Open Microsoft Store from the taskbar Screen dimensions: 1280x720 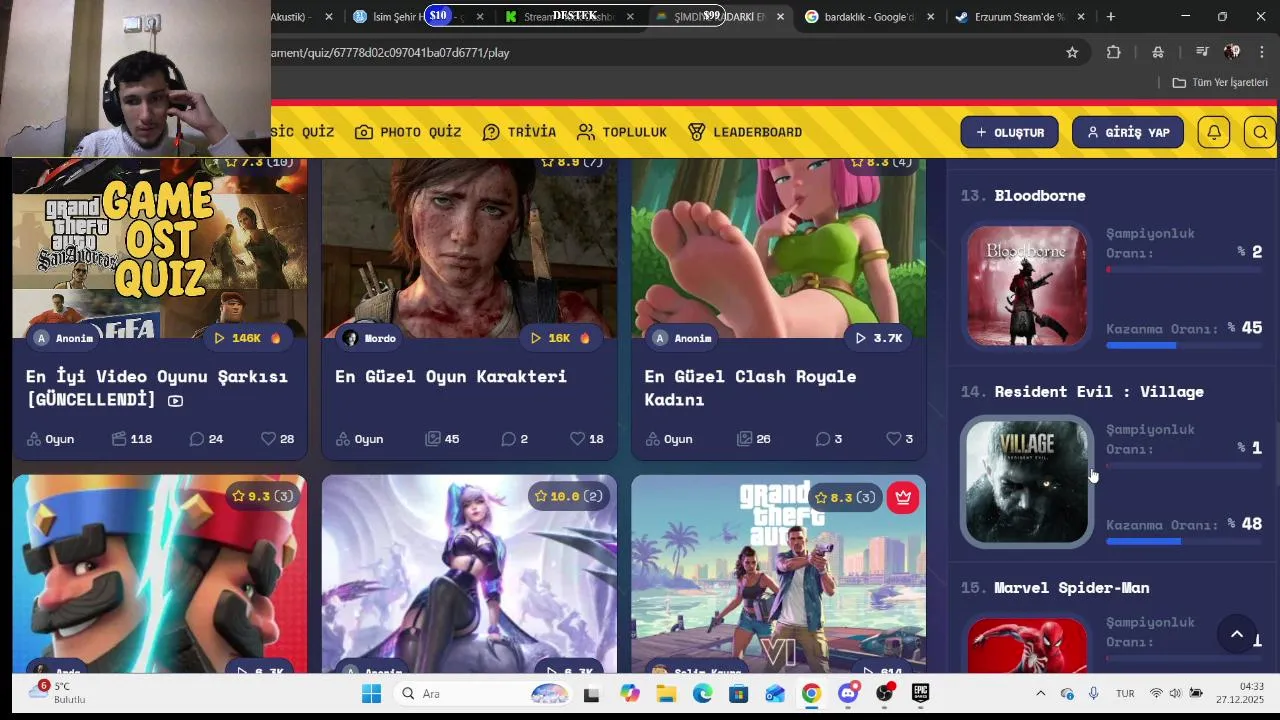tap(738, 693)
